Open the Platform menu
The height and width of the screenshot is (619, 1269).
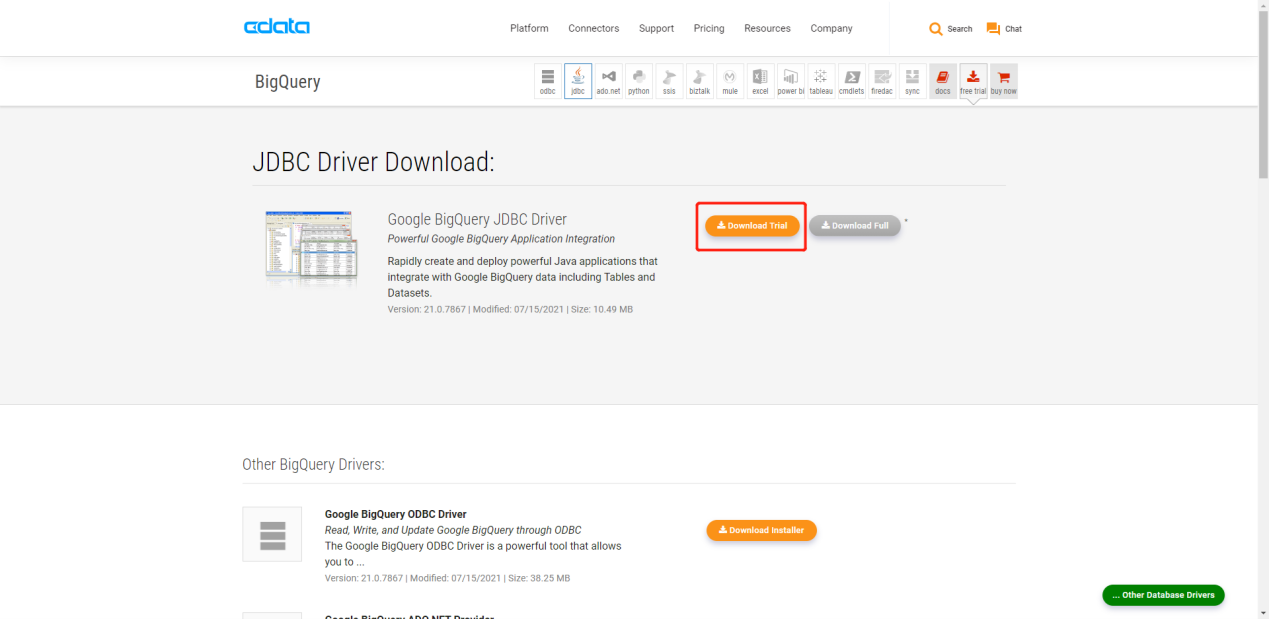[x=529, y=29]
